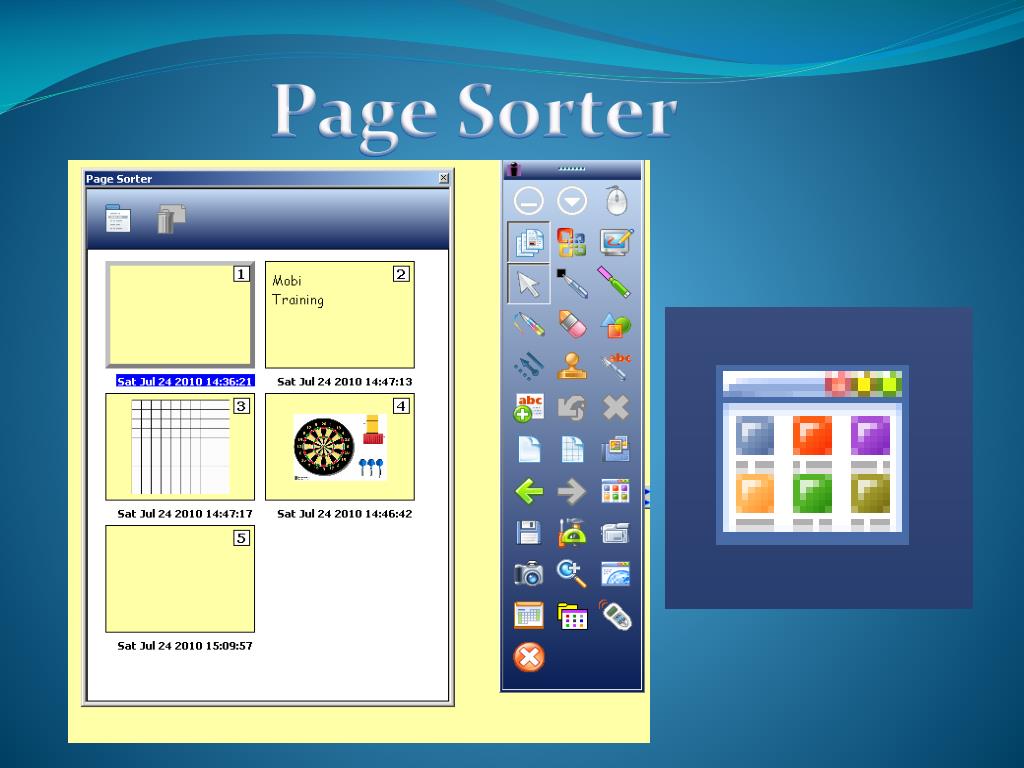Click the gray X clear icon

[615, 408]
